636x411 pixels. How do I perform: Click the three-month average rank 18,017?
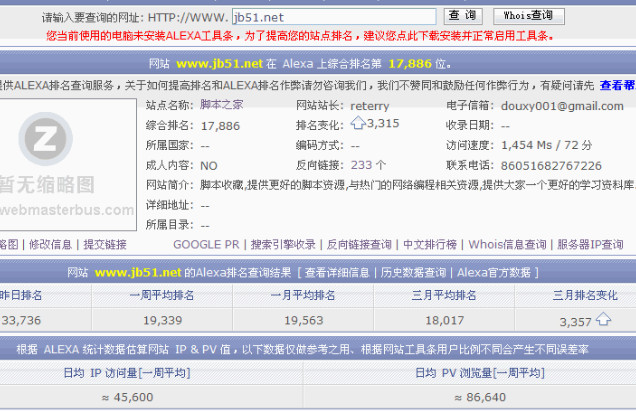(x=445, y=321)
